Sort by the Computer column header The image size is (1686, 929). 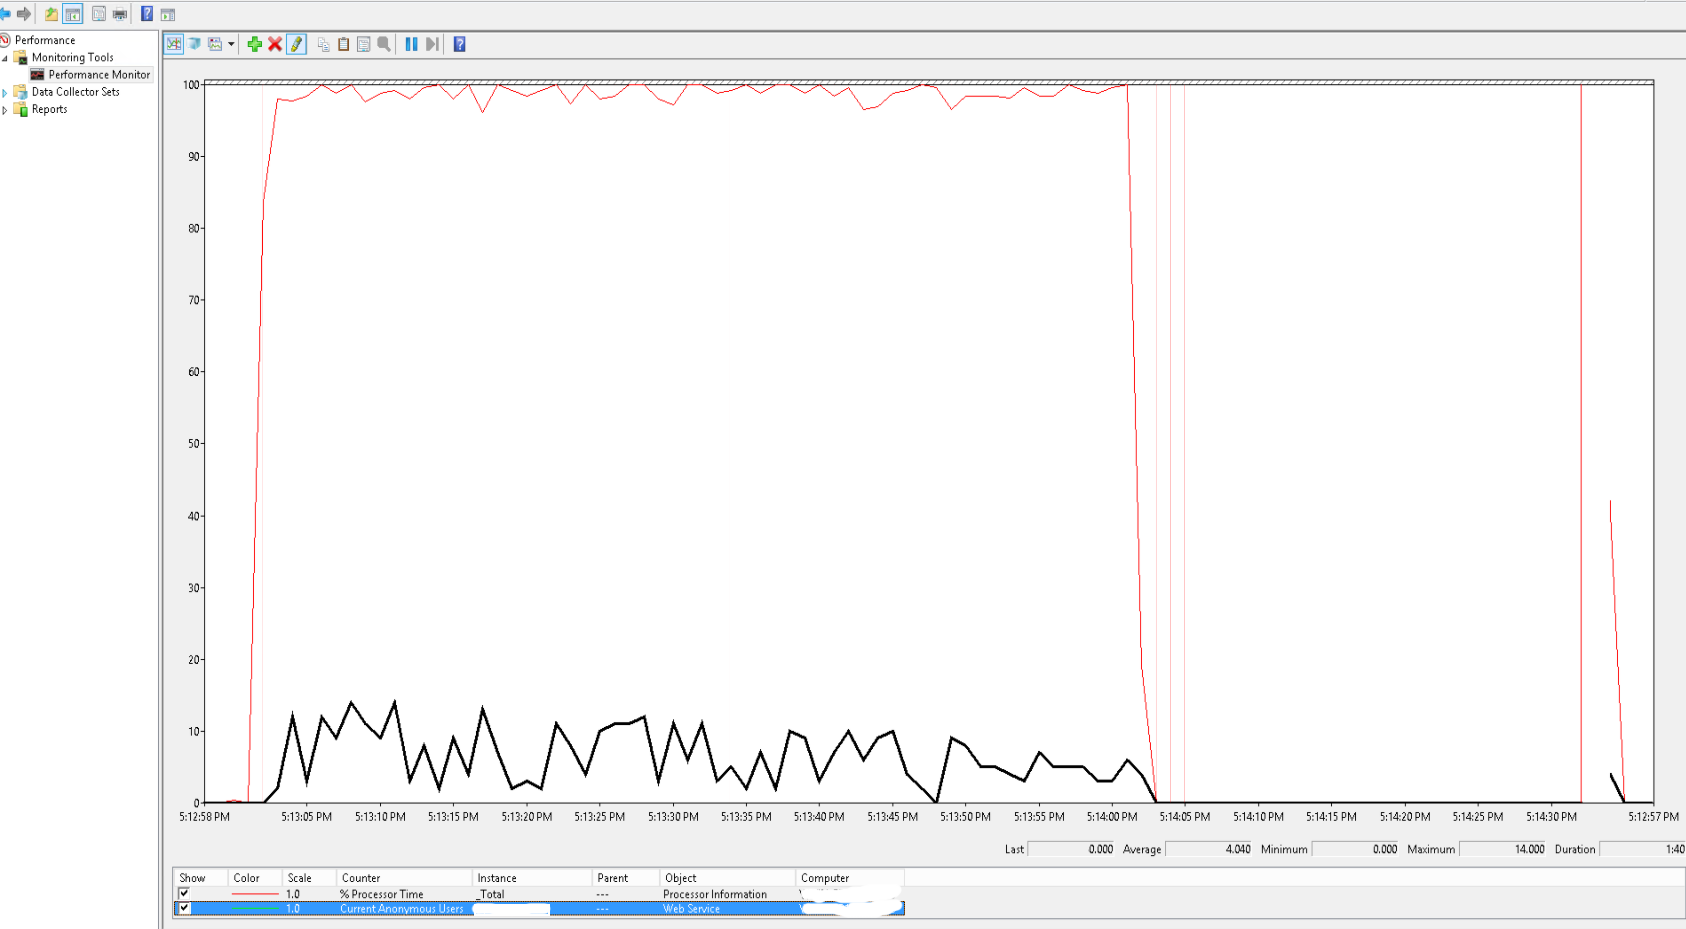click(850, 878)
